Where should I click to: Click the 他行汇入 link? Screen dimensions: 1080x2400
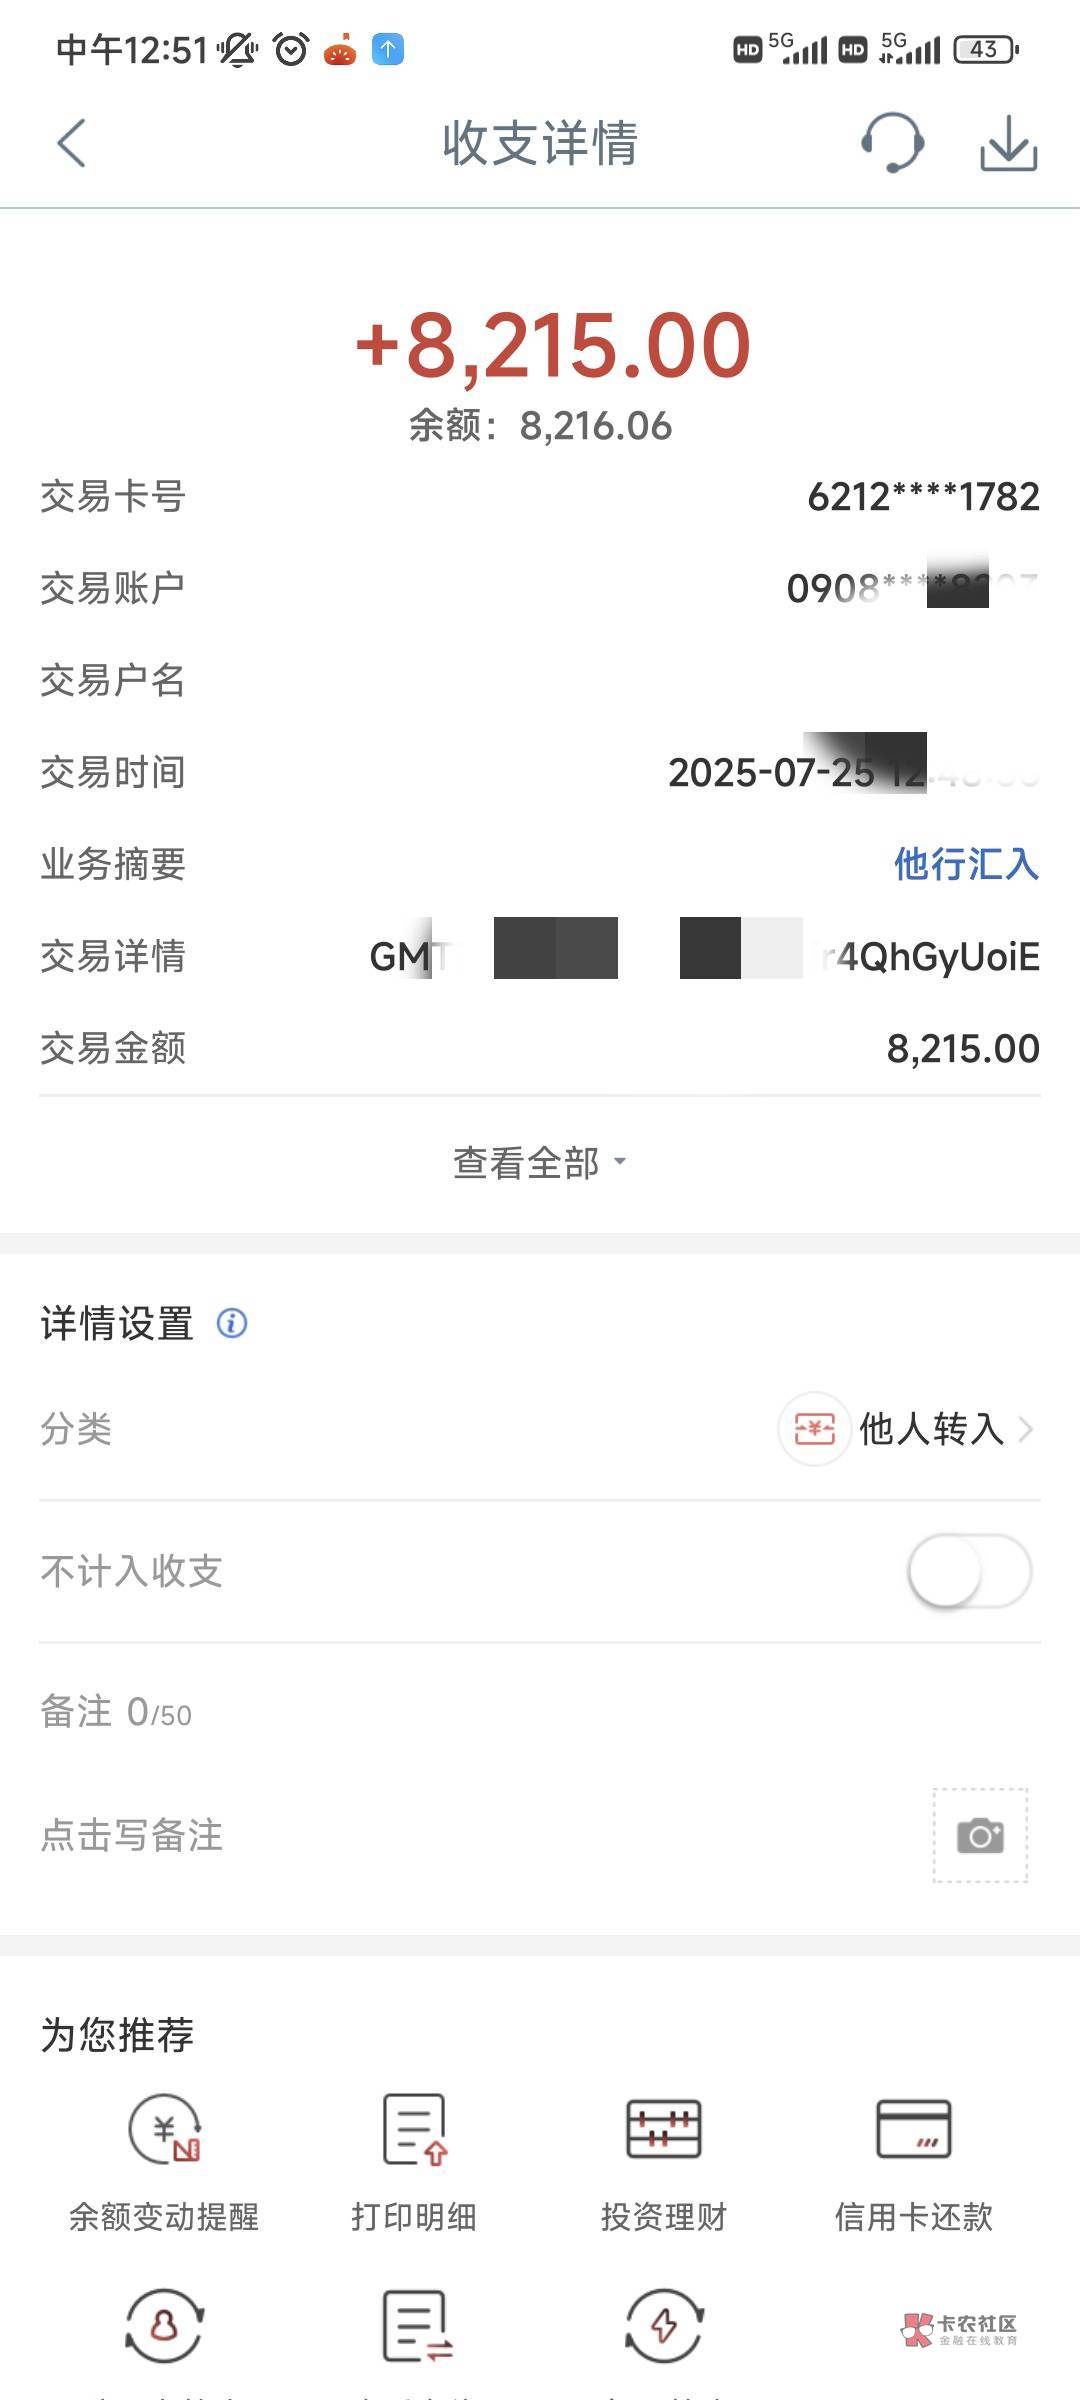[966, 864]
